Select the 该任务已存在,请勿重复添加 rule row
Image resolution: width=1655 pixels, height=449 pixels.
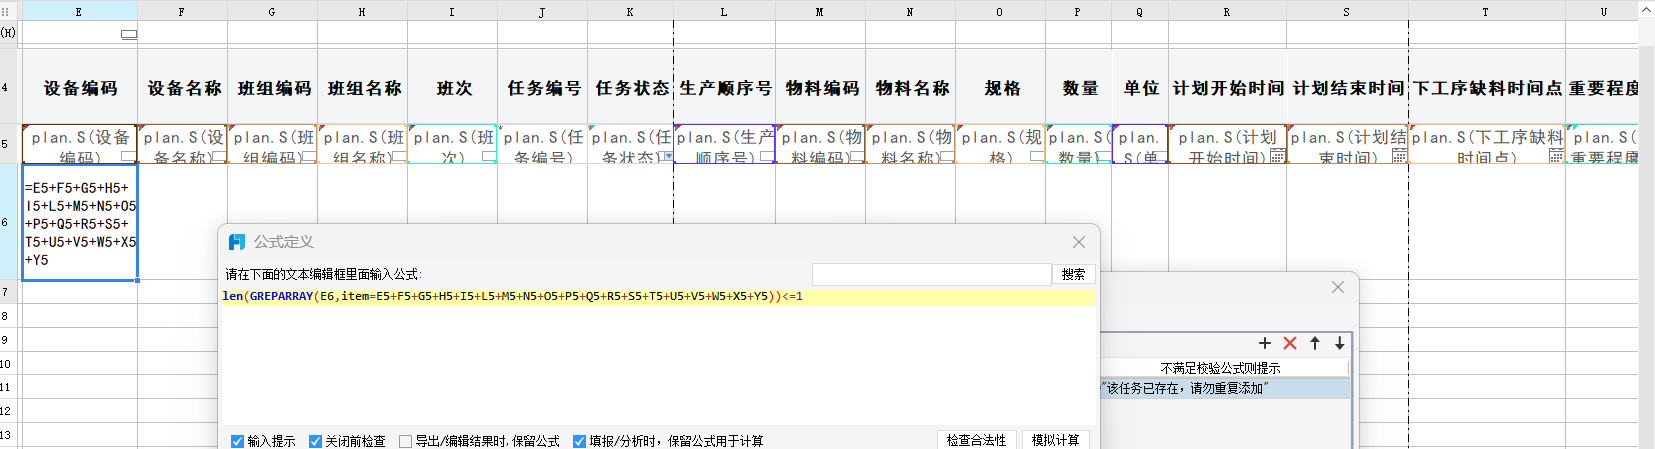(x=1225, y=388)
